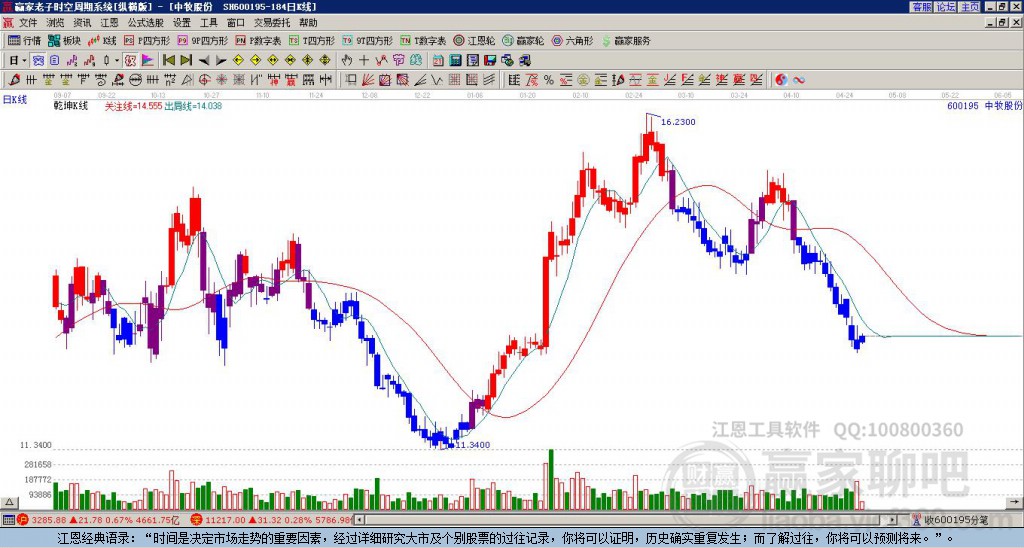Open the 9P四方形 tool
The height and width of the screenshot is (548, 1024).
[x=203, y=40]
